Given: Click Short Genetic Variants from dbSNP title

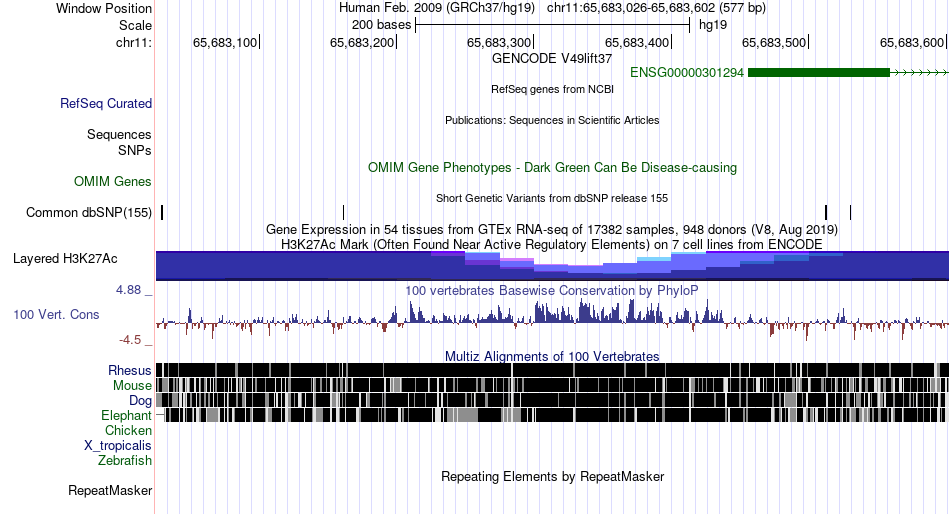Looking at the screenshot, I should point(552,198).
